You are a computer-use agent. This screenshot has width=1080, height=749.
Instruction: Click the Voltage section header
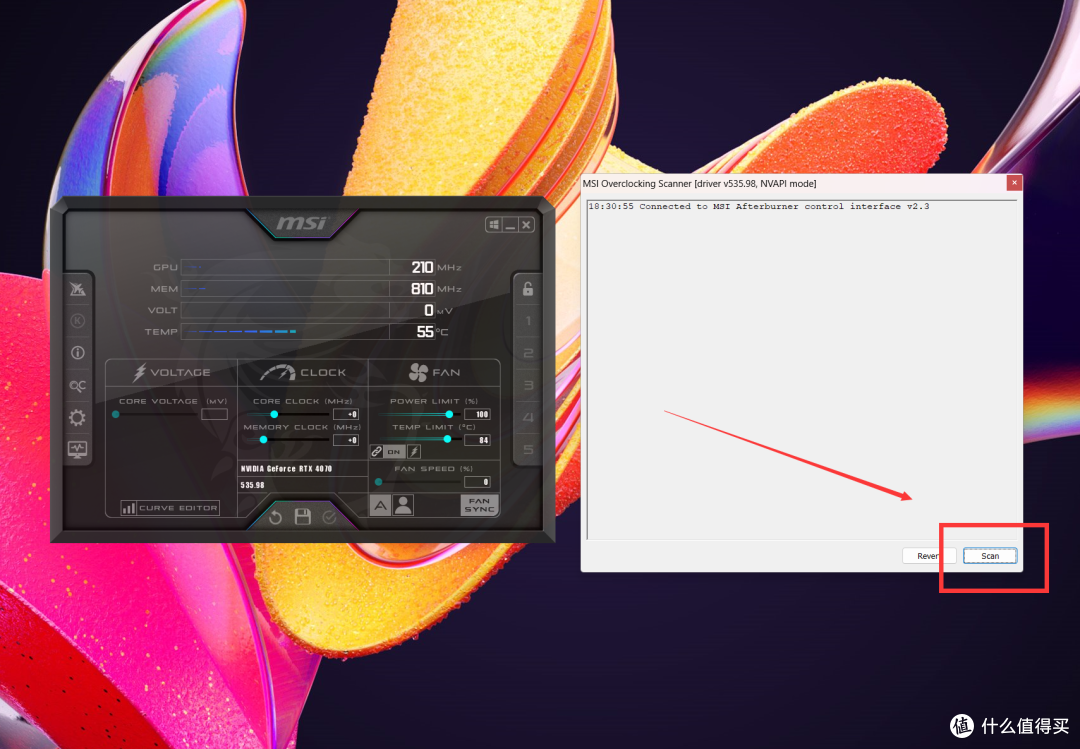(x=171, y=372)
